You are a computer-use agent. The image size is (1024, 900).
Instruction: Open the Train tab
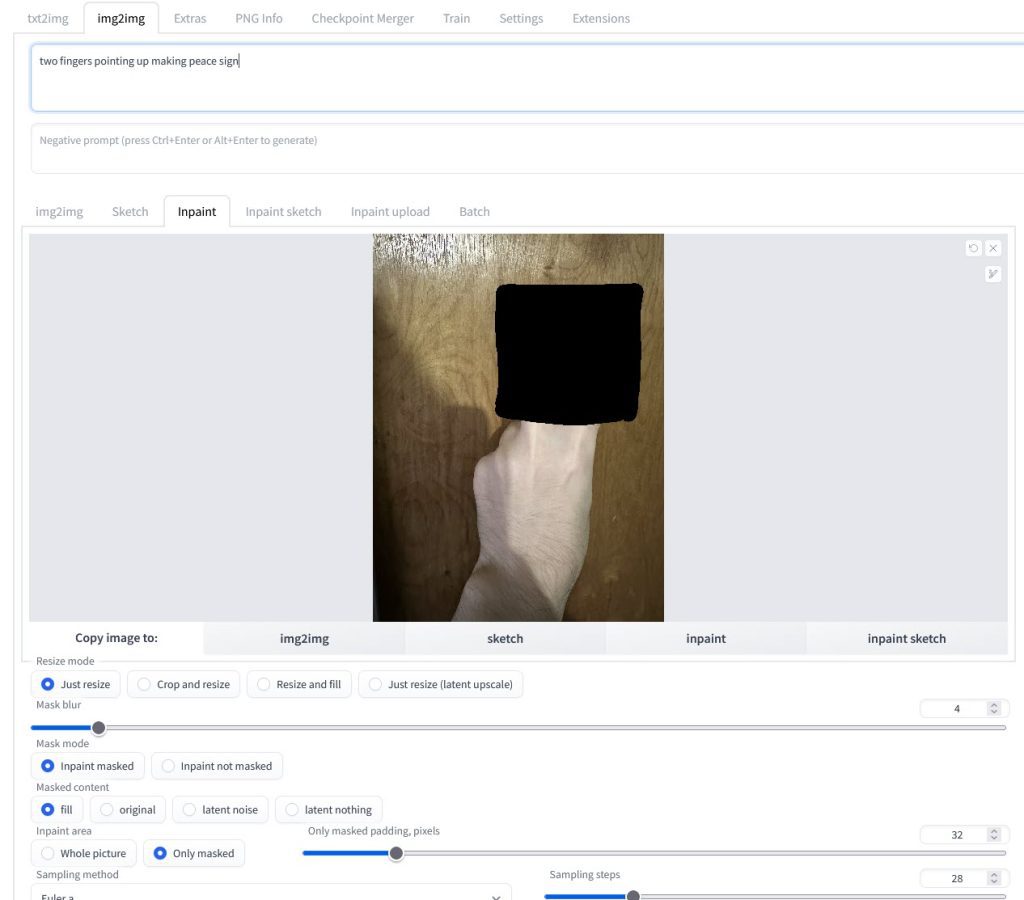pyautogui.click(x=456, y=18)
